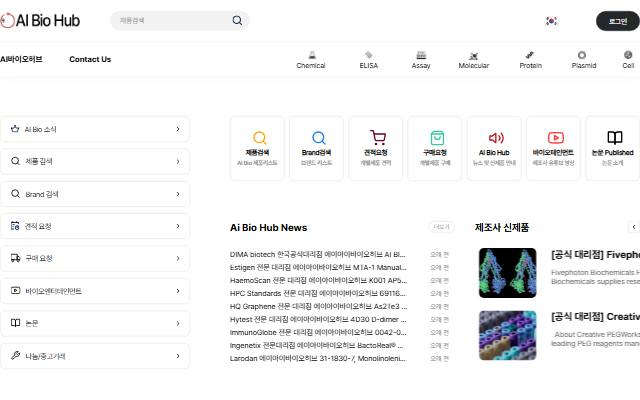Click the 논문 sidebar book icon
640x400 pixels.
(x=16, y=323)
